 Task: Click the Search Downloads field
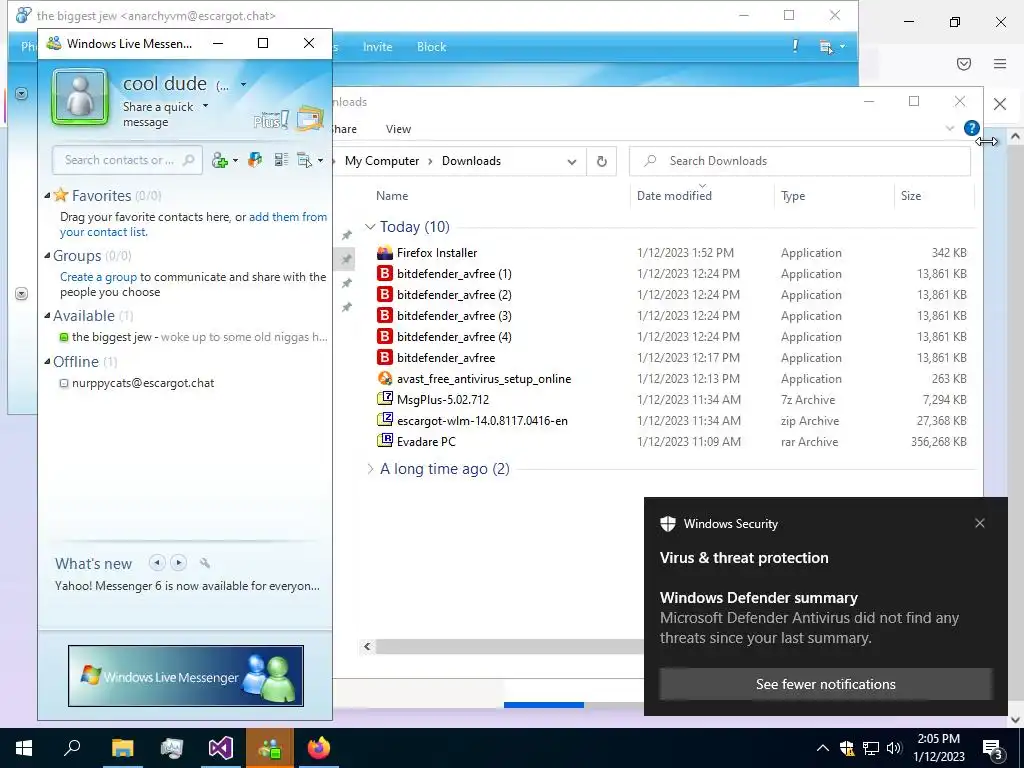pyautogui.click(x=800, y=161)
